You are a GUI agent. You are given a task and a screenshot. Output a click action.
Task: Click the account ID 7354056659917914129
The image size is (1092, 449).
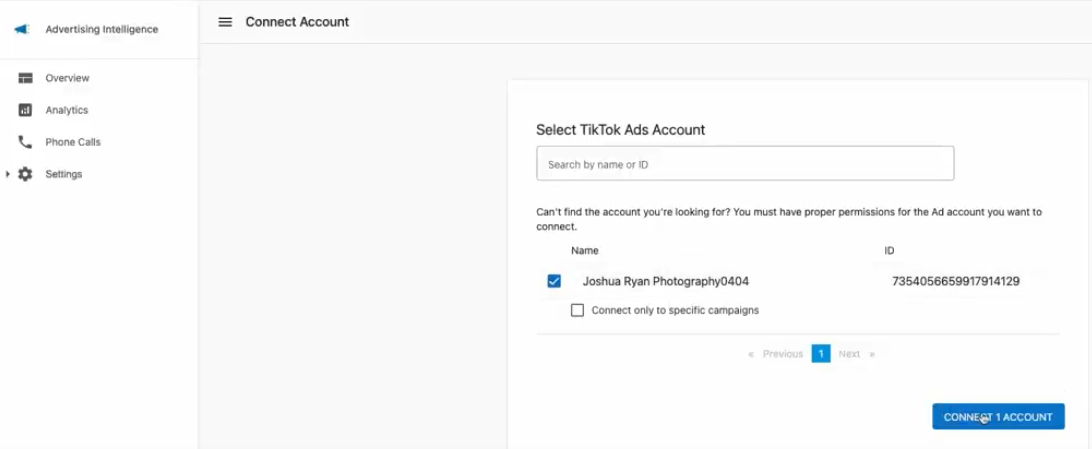[956, 281]
